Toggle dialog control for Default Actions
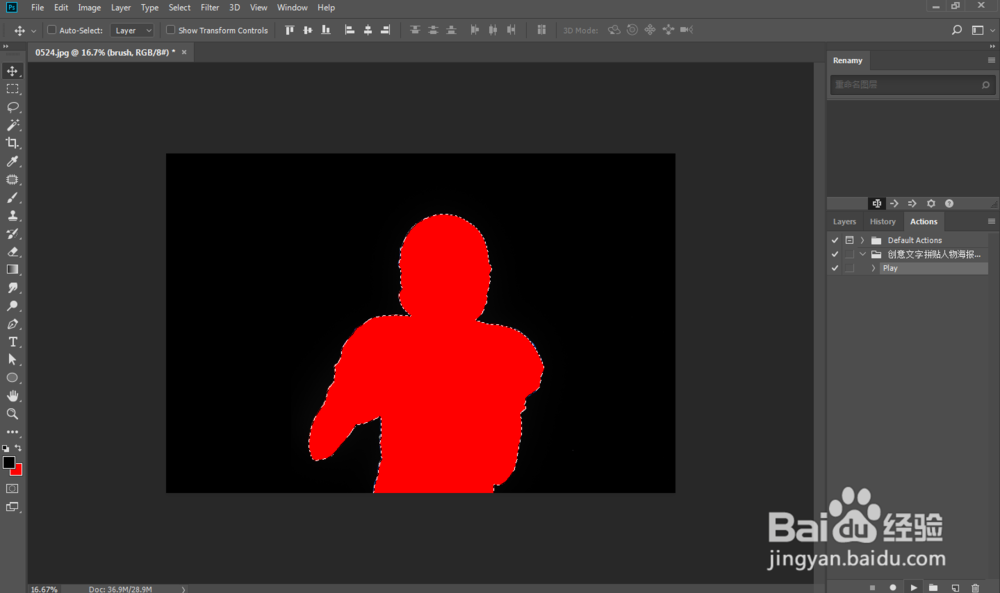Viewport: 1000px width, 593px height. tap(849, 240)
